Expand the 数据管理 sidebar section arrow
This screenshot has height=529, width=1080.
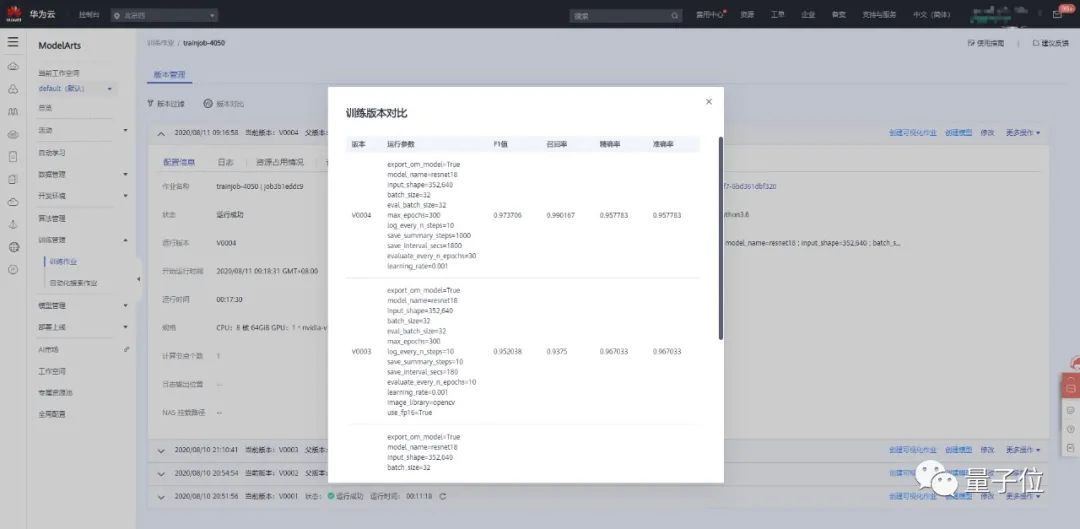[x=125, y=174]
